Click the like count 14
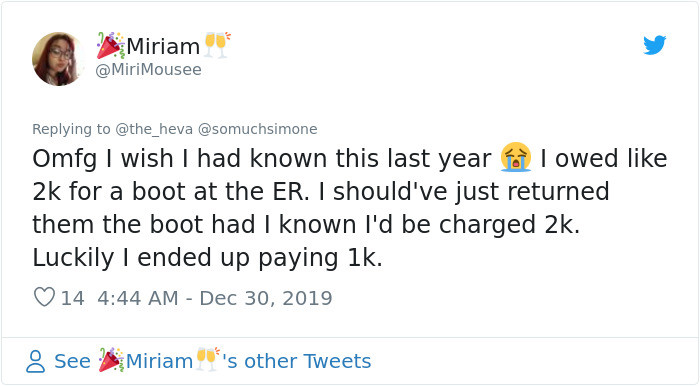Screen dimensions: 700x386 (x=72, y=298)
